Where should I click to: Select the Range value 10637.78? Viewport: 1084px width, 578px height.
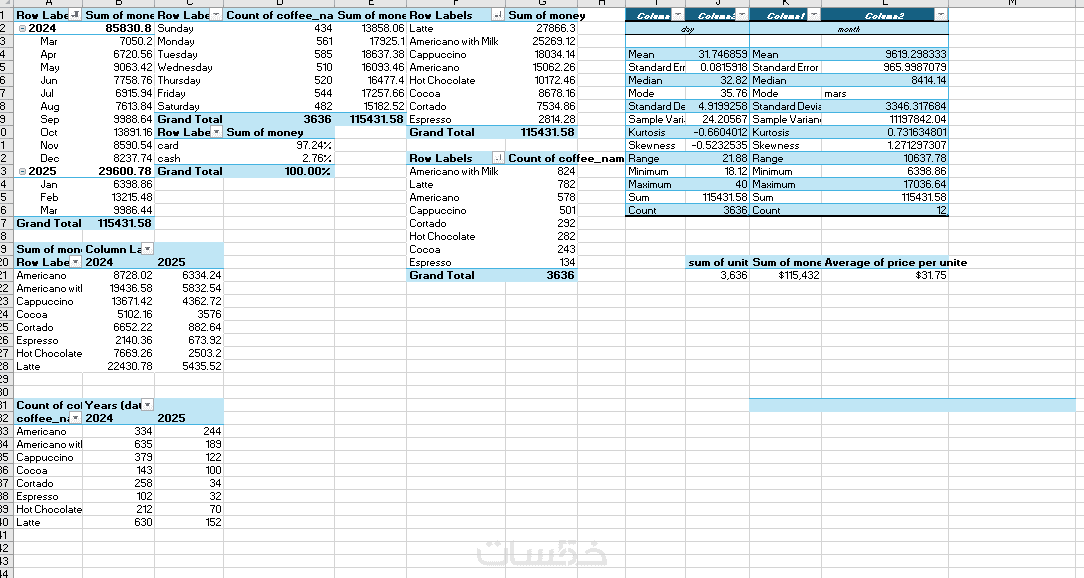[x=885, y=158]
